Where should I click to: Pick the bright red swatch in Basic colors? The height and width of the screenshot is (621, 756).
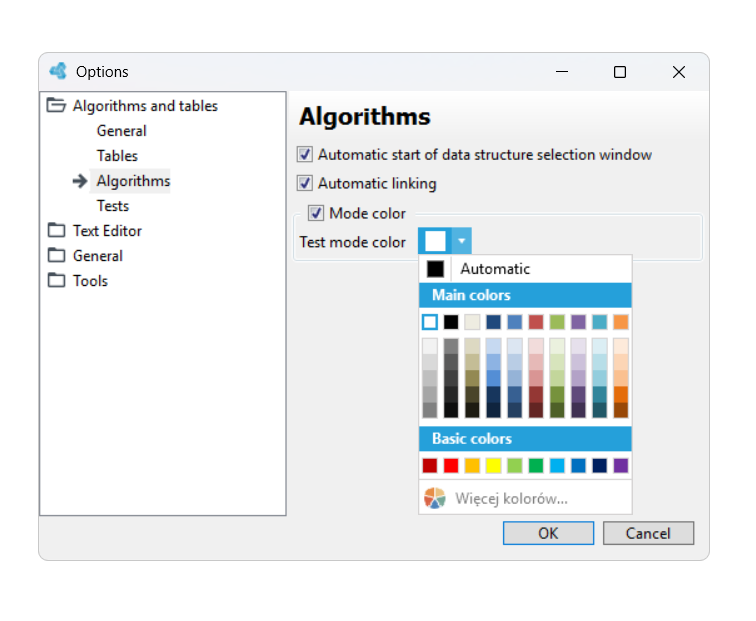[x=451, y=465]
